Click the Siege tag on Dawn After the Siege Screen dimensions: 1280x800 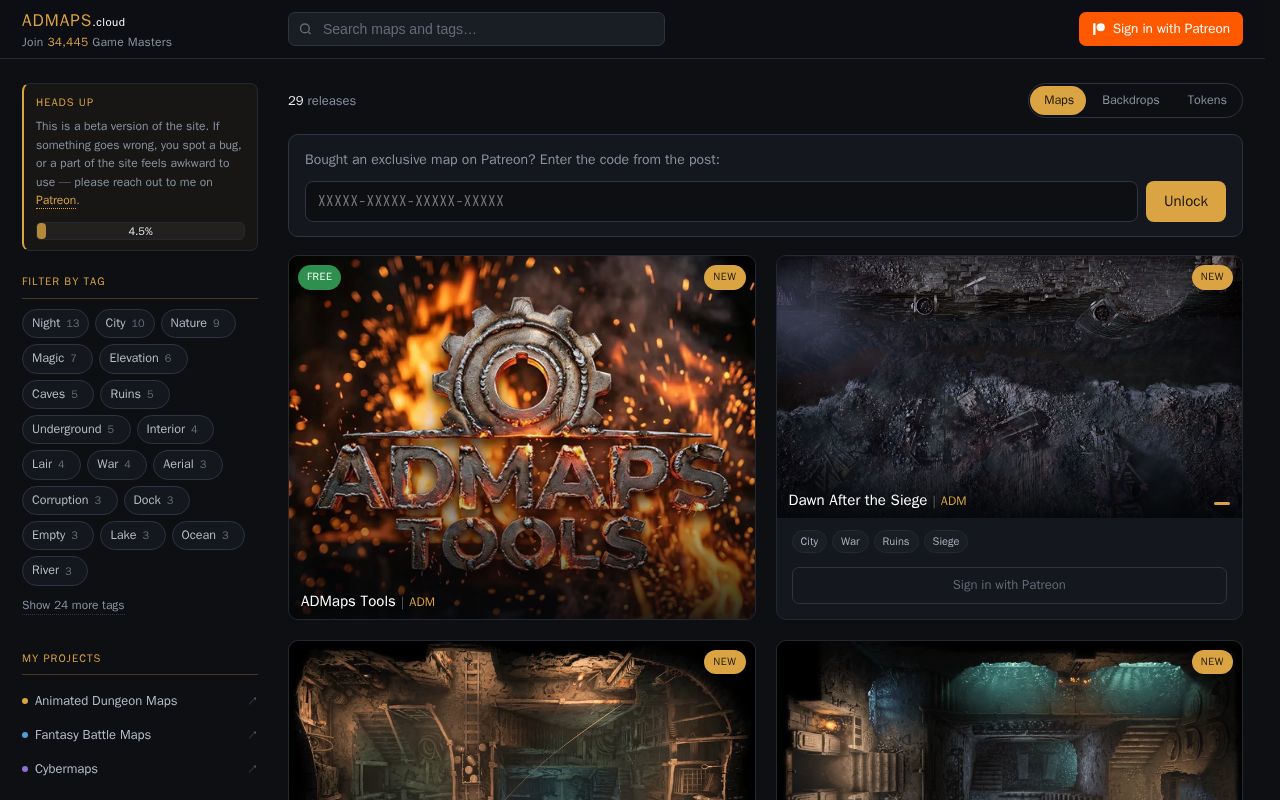pyautogui.click(x=946, y=541)
